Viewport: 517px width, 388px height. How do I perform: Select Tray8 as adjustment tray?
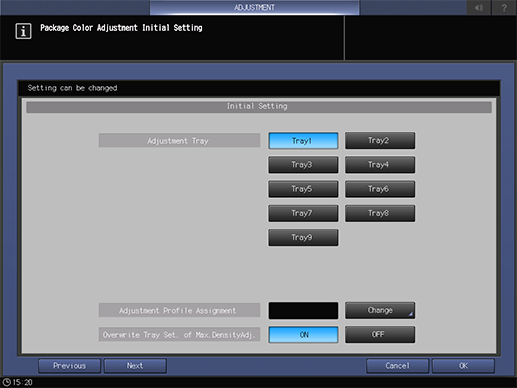pos(380,213)
